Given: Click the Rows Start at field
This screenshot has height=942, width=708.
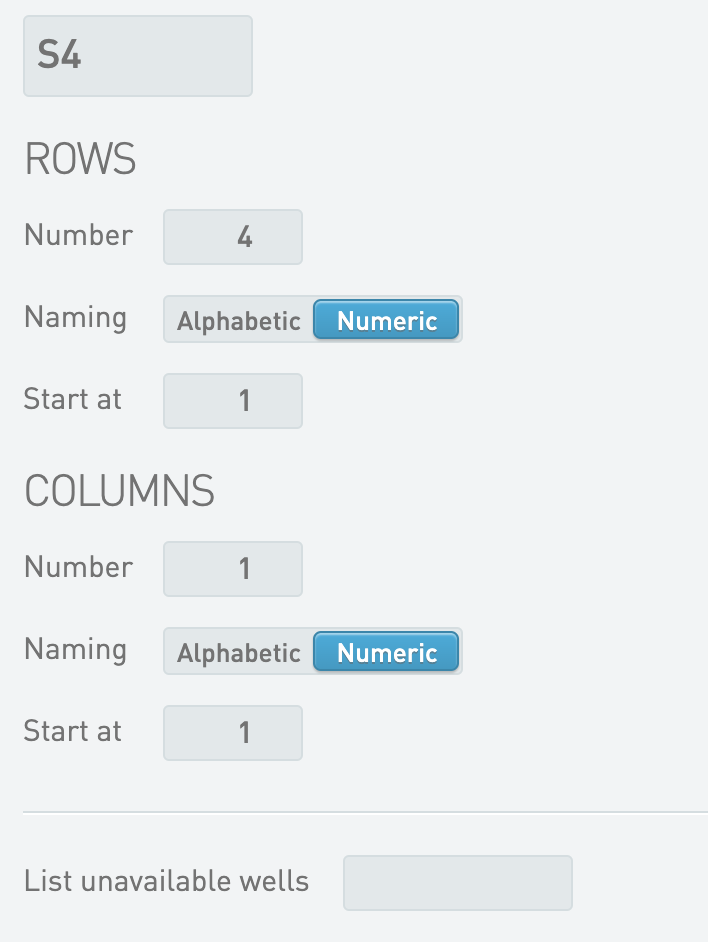Looking at the screenshot, I should 233,401.
